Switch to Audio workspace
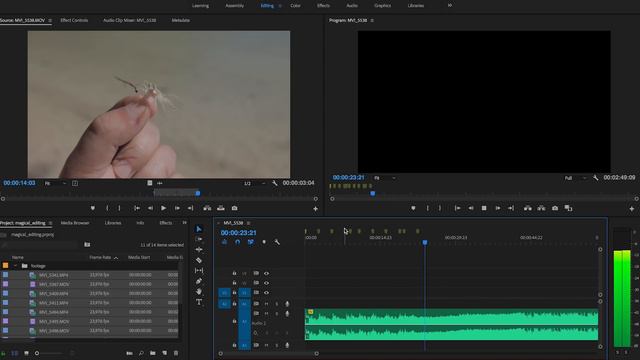The height and width of the screenshot is (360, 640). click(352, 6)
